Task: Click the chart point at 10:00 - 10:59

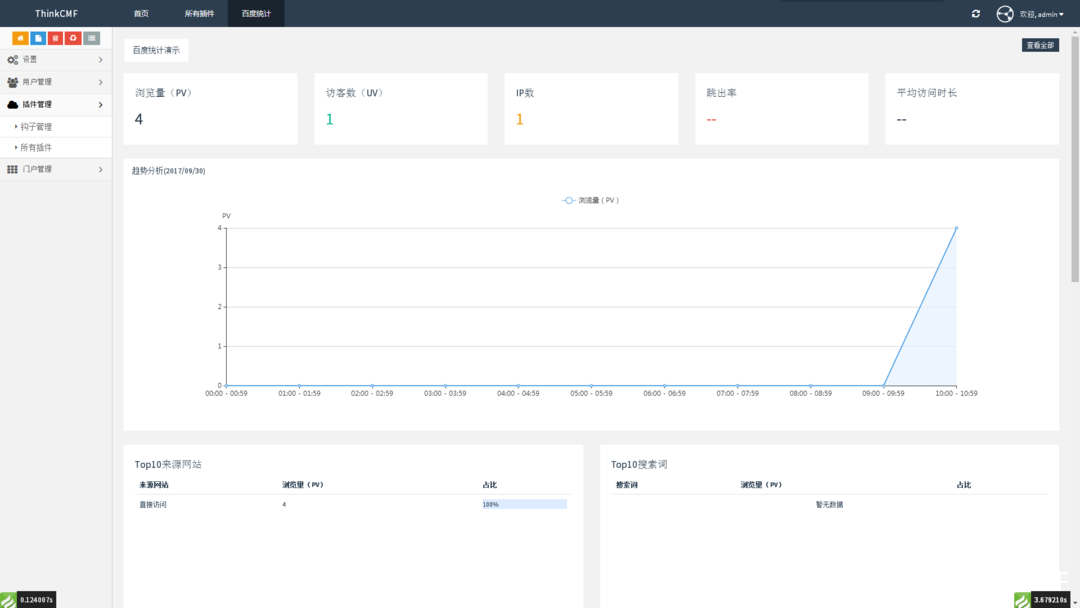Action: 956,228
